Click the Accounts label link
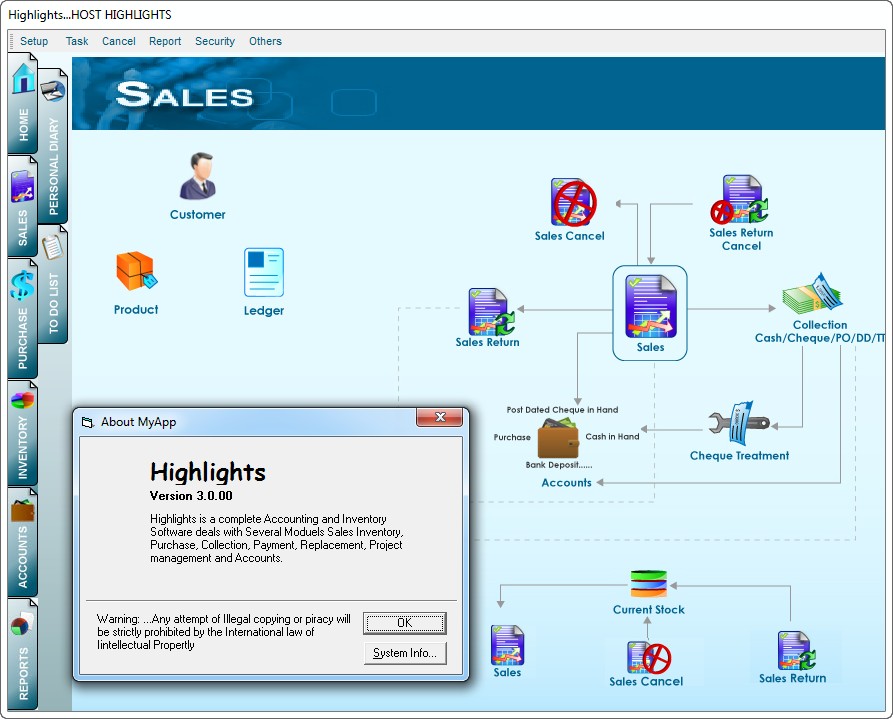The width and height of the screenshot is (893, 719). point(566,483)
